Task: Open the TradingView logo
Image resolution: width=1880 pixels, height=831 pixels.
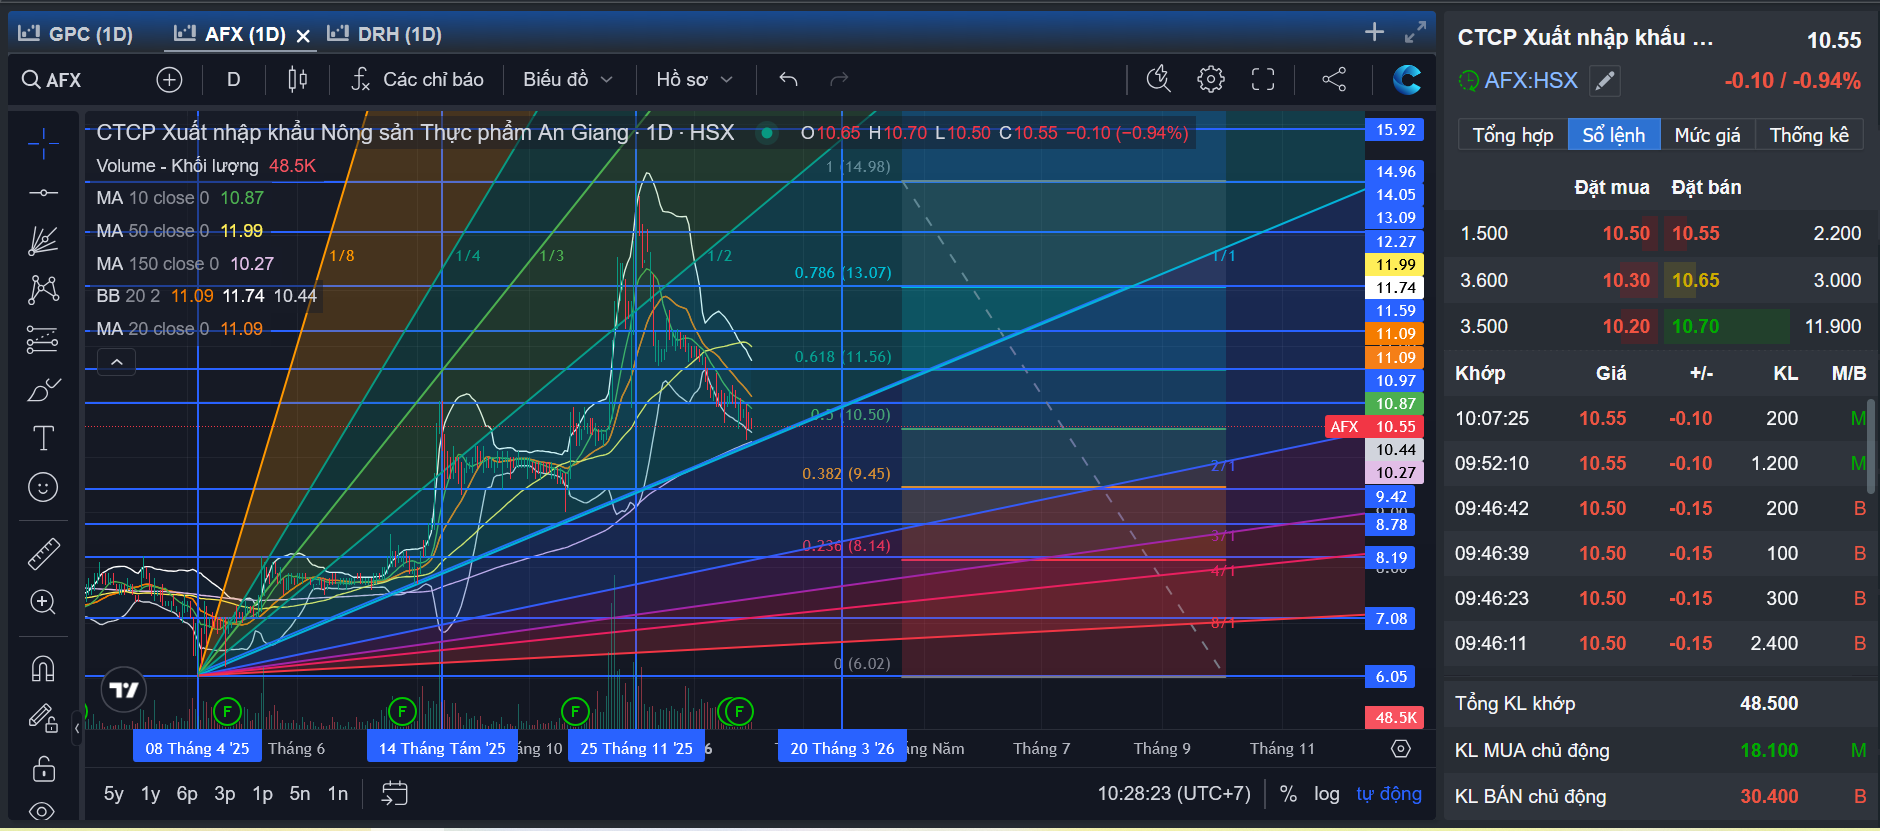Action: click(x=124, y=690)
